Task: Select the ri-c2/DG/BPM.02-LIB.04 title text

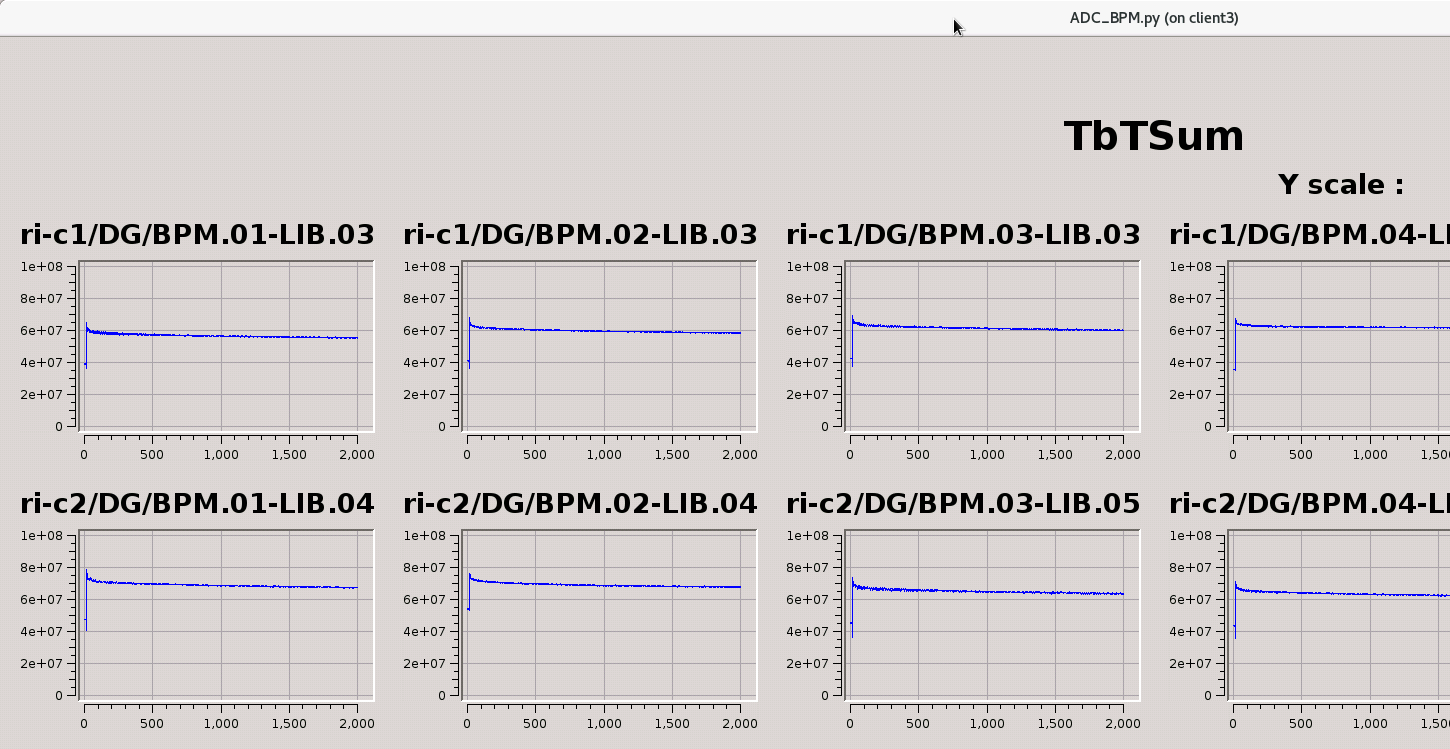Action: click(580, 505)
